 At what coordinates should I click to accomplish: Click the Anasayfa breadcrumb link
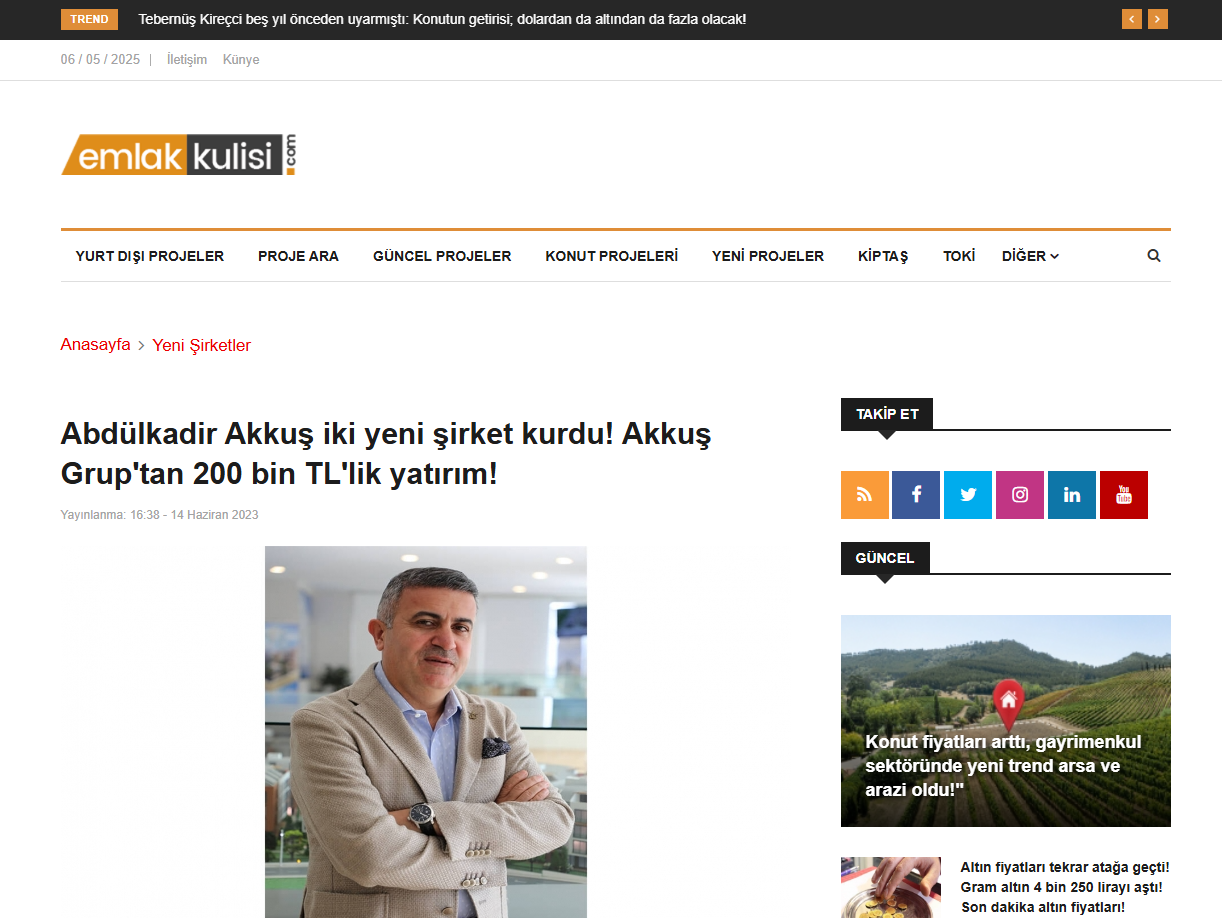tap(95, 345)
